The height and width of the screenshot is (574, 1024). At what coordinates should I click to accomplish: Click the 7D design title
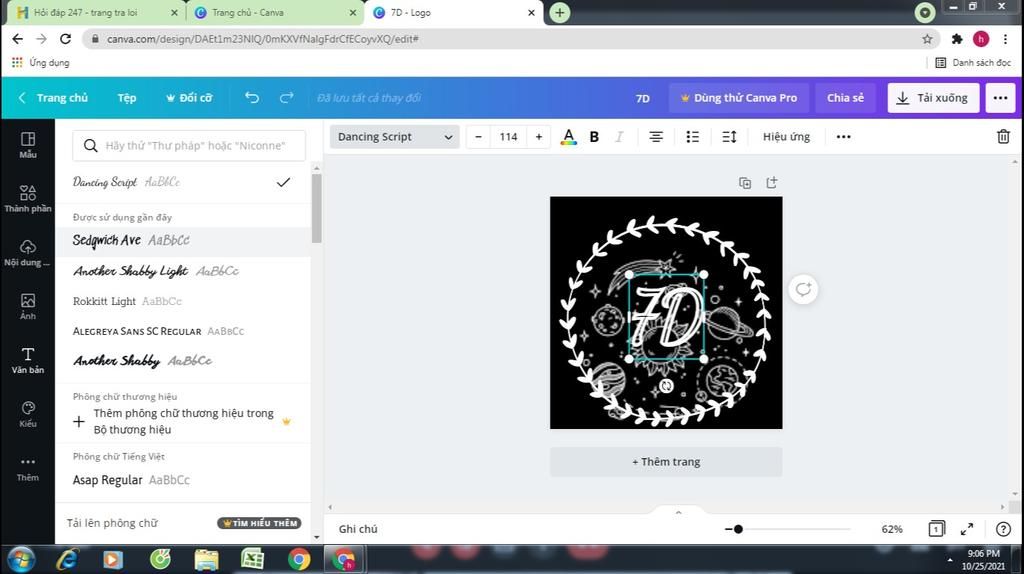point(643,98)
